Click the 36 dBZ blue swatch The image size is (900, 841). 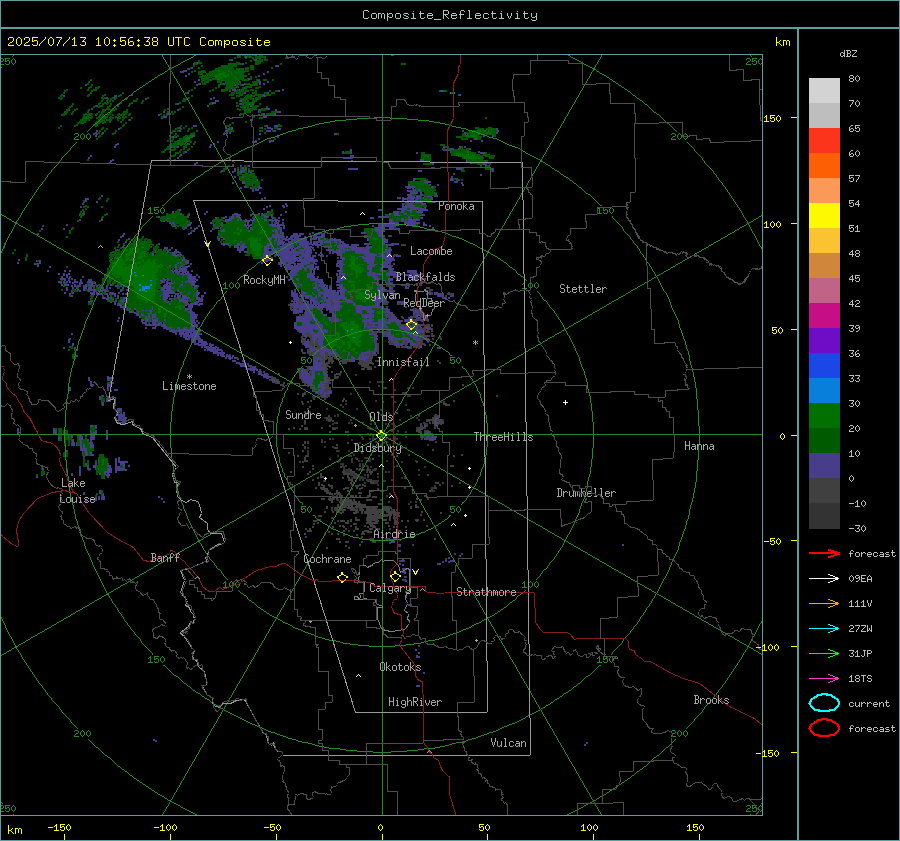824,365
